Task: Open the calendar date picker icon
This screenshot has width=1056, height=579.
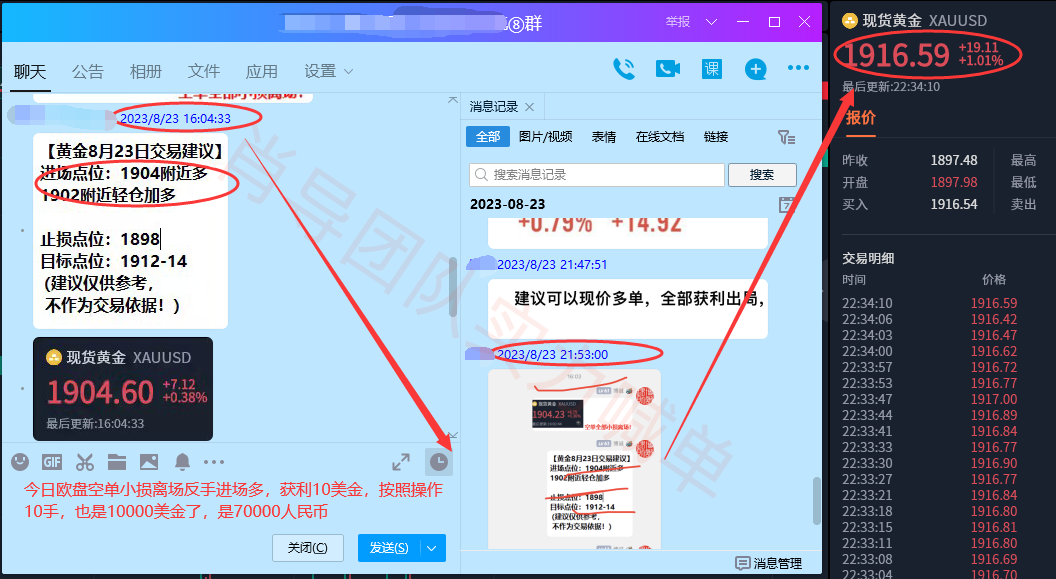Action: coord(787,205)
